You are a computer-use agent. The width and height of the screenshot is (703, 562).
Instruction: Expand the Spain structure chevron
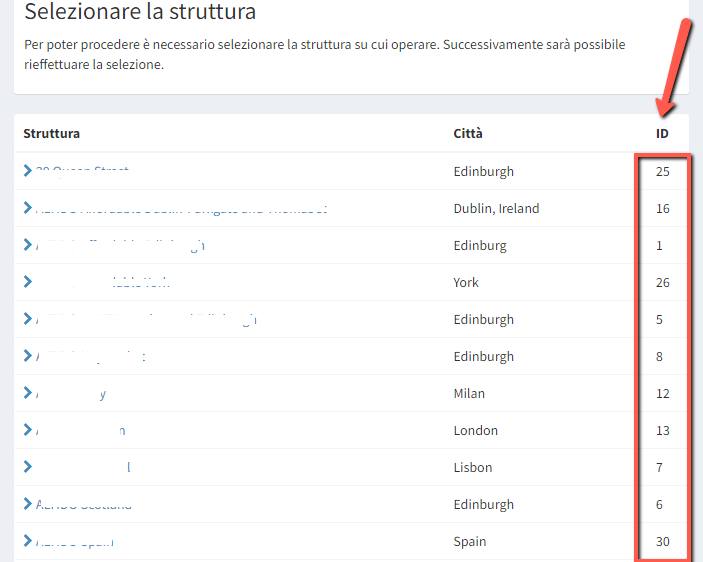pyautogui.click(x=28, y=540)
